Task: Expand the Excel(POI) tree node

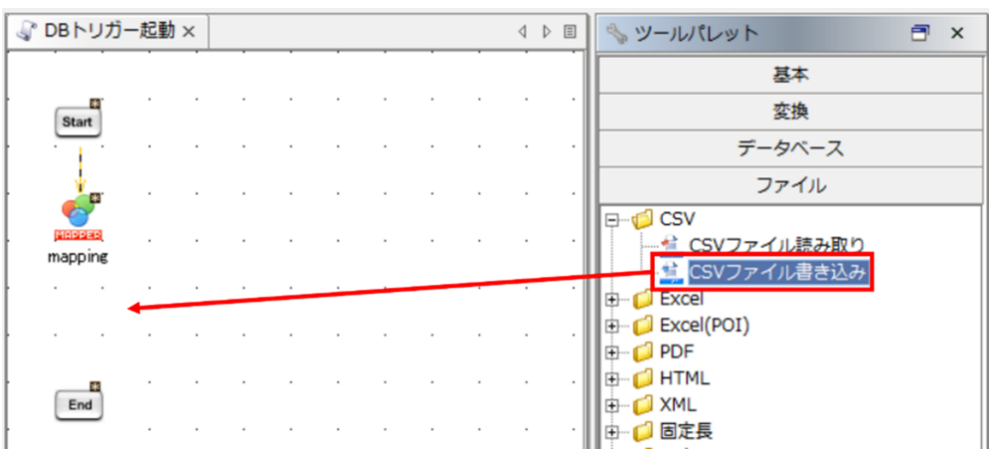Action: click(612, 326)
